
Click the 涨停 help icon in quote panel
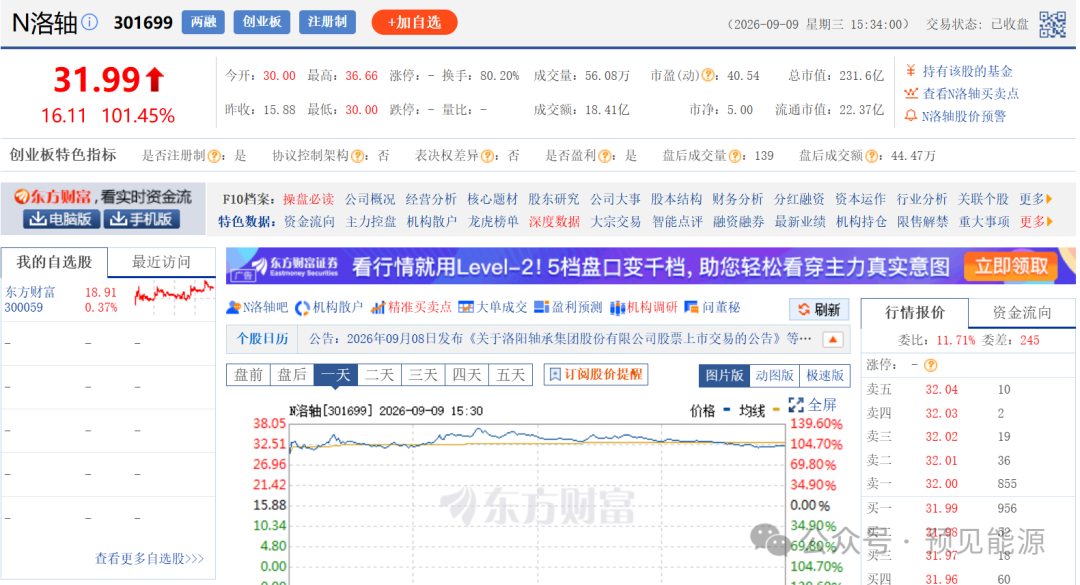[931, 365]
